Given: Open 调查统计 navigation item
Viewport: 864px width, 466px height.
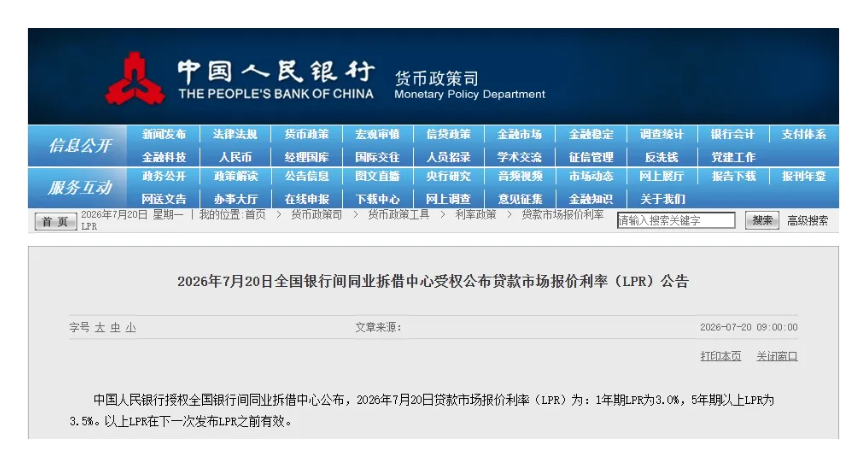Looking at the screenshot, I should pos(661,134).
